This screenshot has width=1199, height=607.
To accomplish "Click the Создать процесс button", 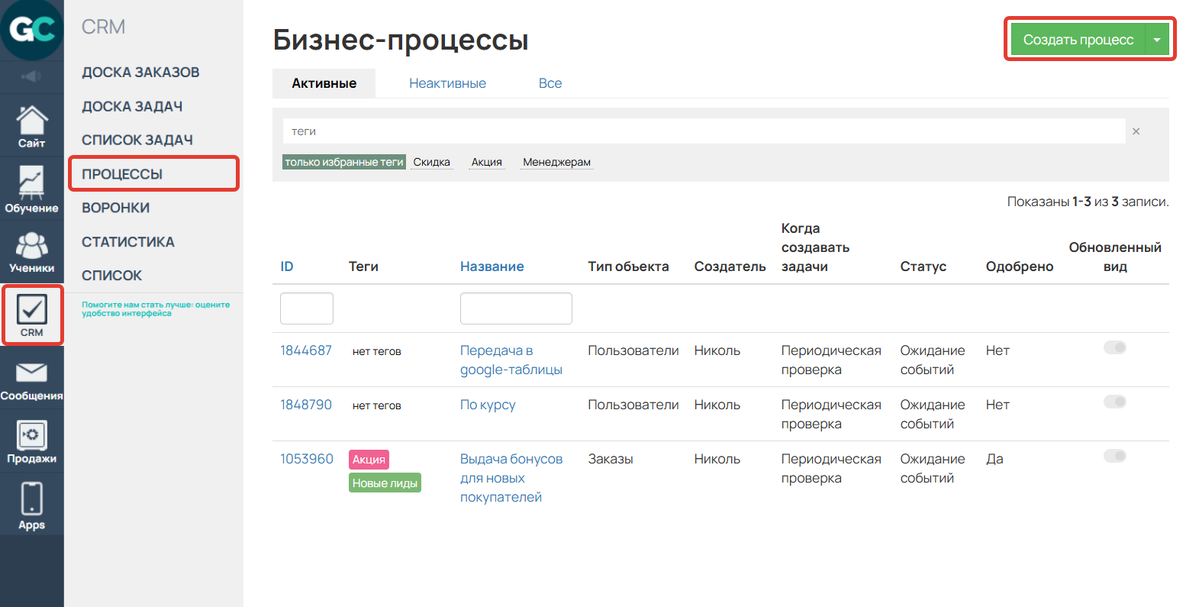I will pos(1077,40).
